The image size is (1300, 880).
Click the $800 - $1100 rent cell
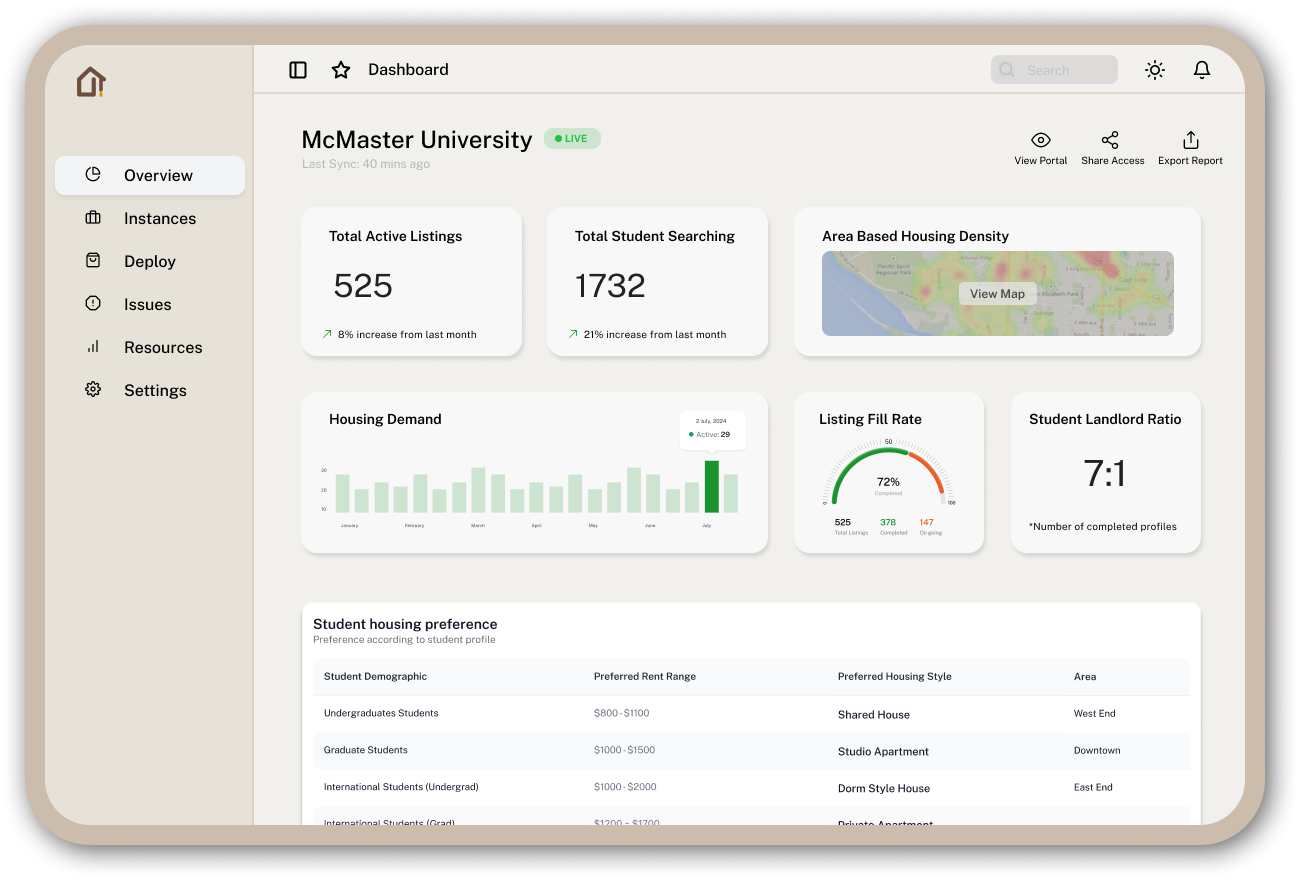point(621,714)
